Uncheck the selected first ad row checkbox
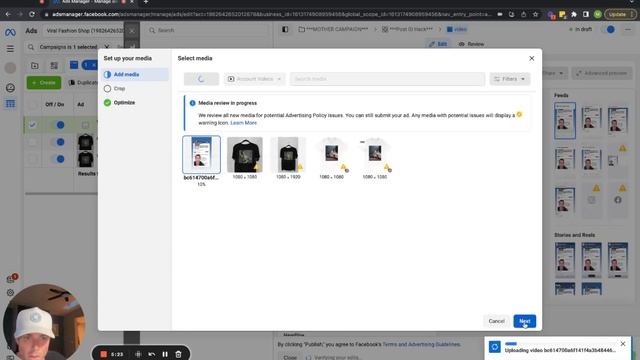The height and width of the screenshot is (360, 640). (x=33, y=125)
